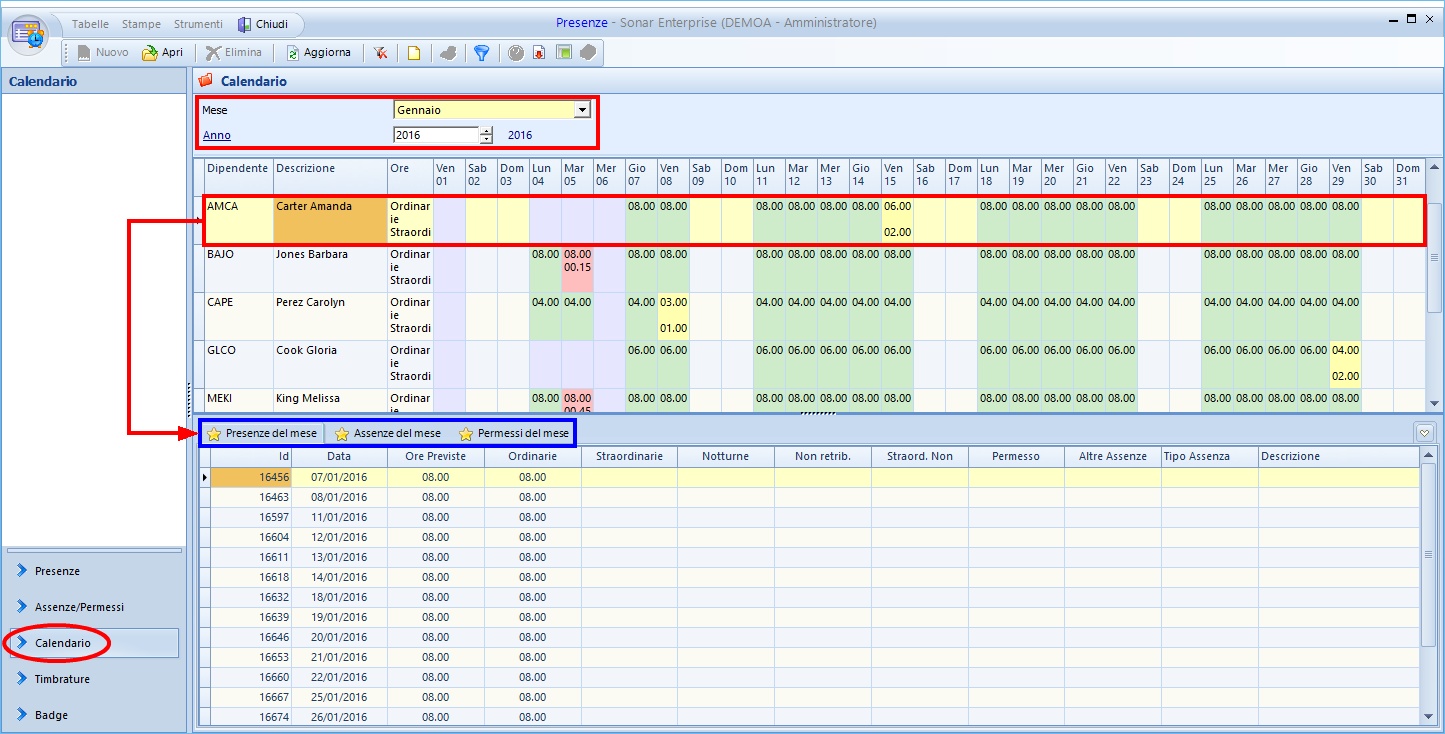Click the year input field showing 2016
Viewport: 1445px width, 734px height.
pyautogui.click(x=435, y=135)
